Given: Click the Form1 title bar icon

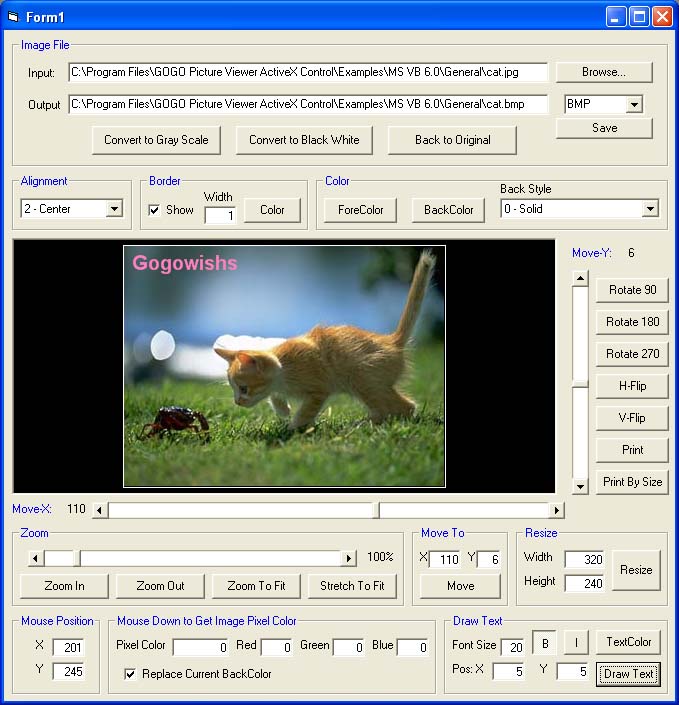Looking at the screenshot, I should 13,17.
